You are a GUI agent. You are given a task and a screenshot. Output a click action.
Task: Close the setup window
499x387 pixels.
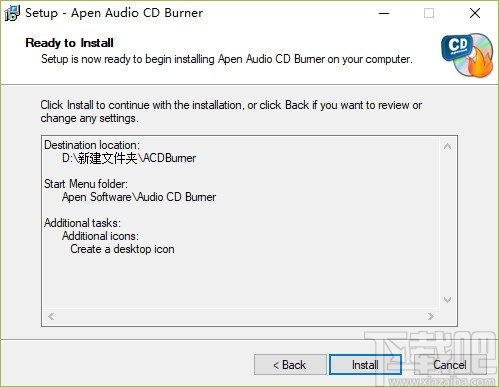click(475, 13)
